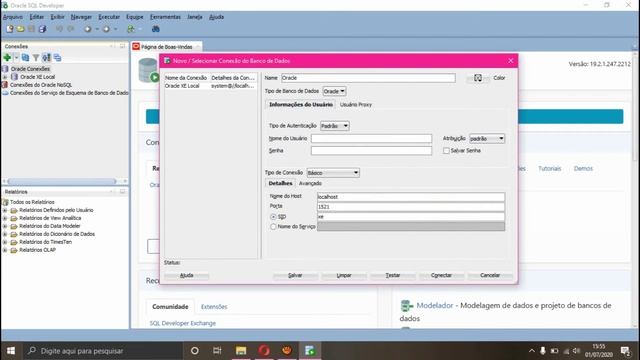Select the Página de Boas-Vindas tab

pos(167,47)
